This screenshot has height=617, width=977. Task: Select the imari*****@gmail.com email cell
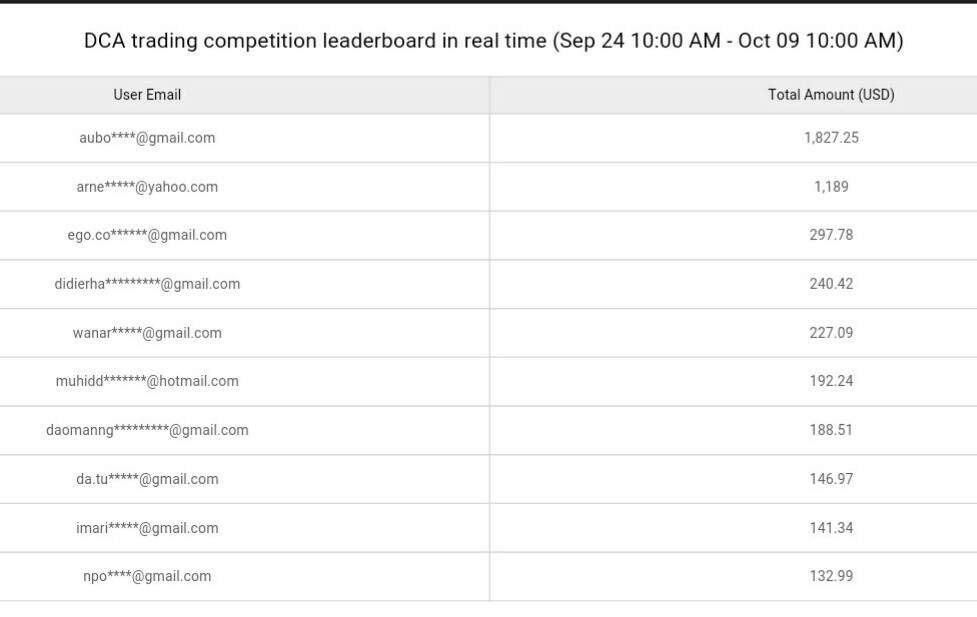click(147, 528)
